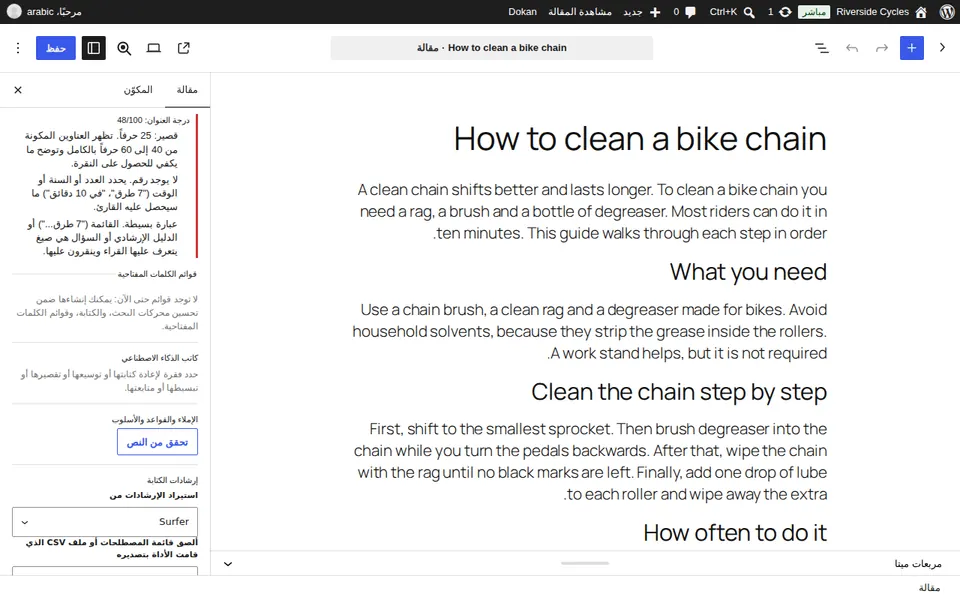
Task: Click the post title 'How to clean a bike chain'
Action: click(640, 139)
